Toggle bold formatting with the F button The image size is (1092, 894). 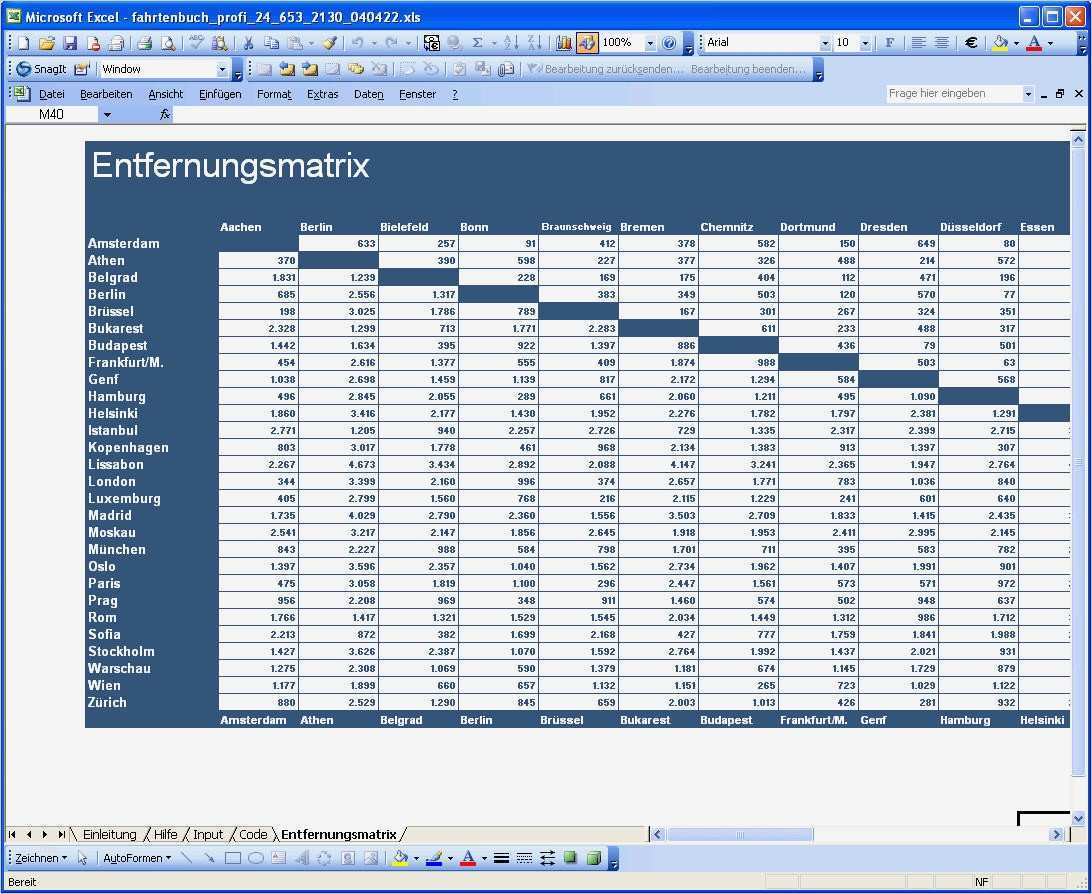tap(889, 43)
